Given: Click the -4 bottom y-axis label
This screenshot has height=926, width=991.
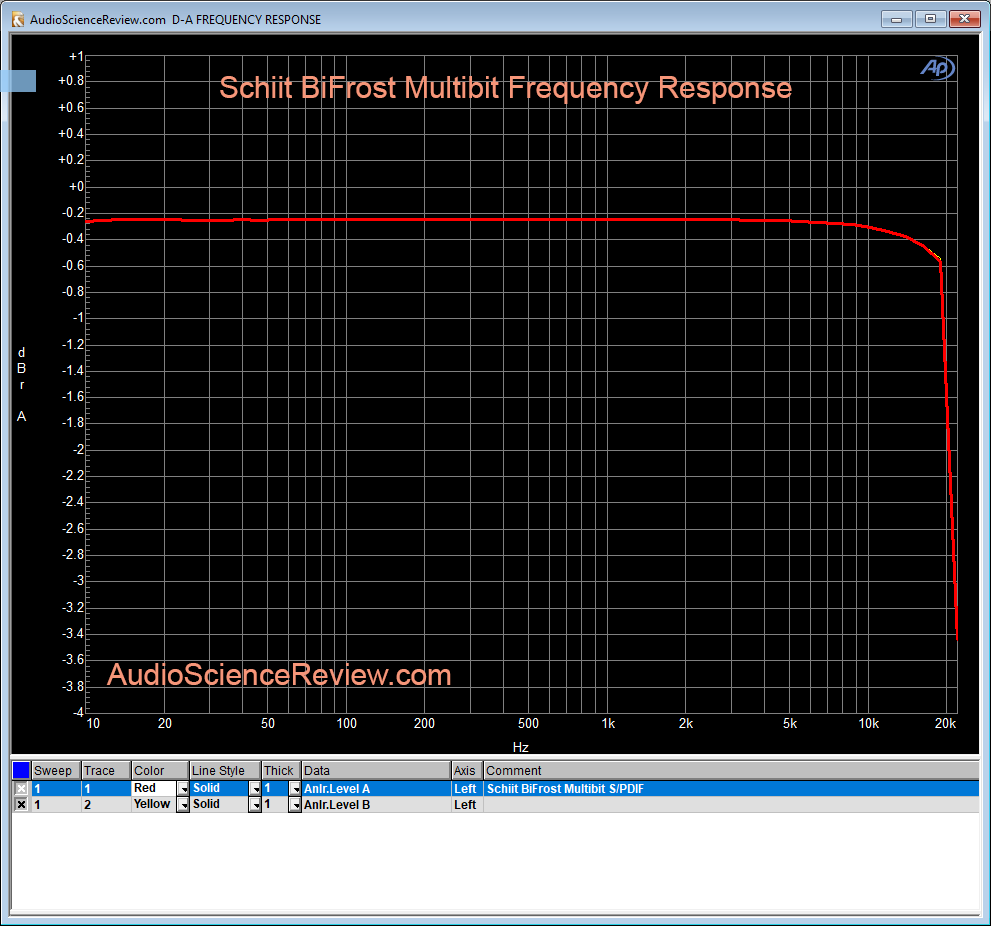Looking at the screenshot, I should 78,712.
